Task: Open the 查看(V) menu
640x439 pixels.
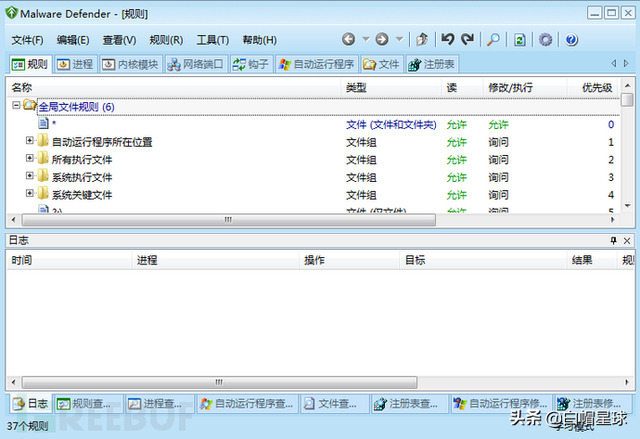Action: [119, 40]
